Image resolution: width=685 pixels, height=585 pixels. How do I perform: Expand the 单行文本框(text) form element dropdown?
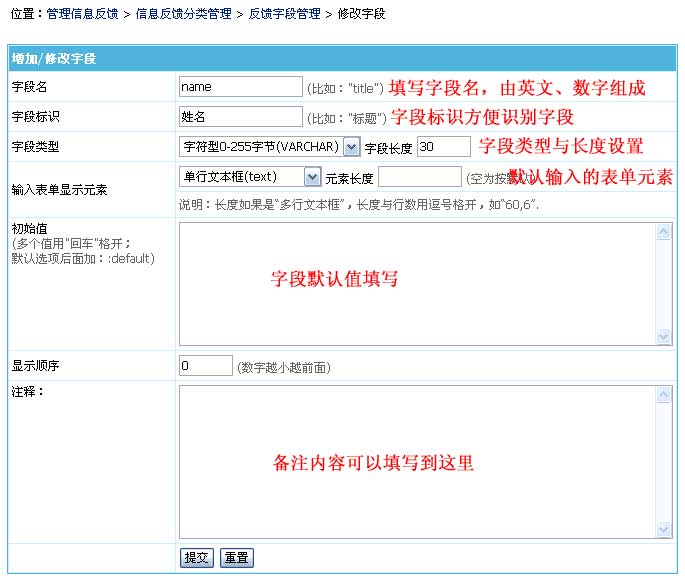coord(250,177)
